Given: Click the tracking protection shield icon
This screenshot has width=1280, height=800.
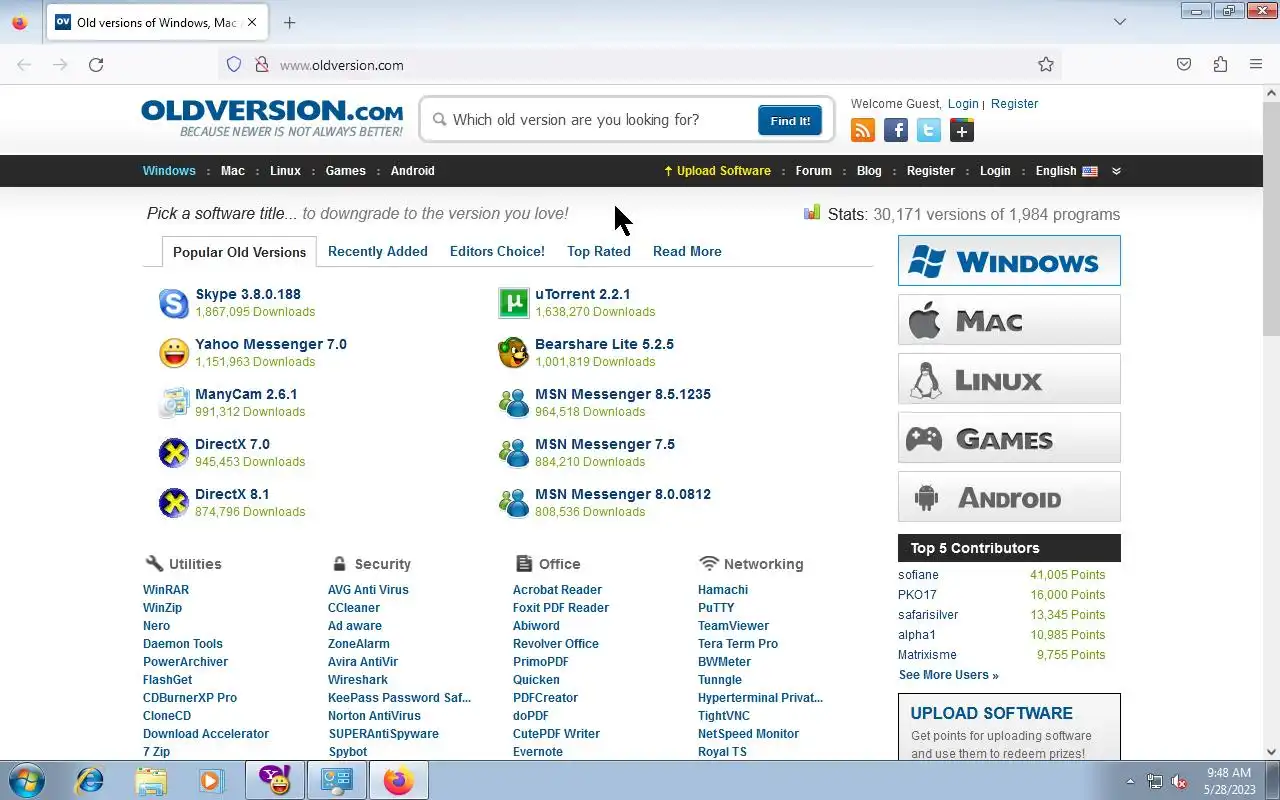Looking at the screenshot, I should (x=234, y=65).
